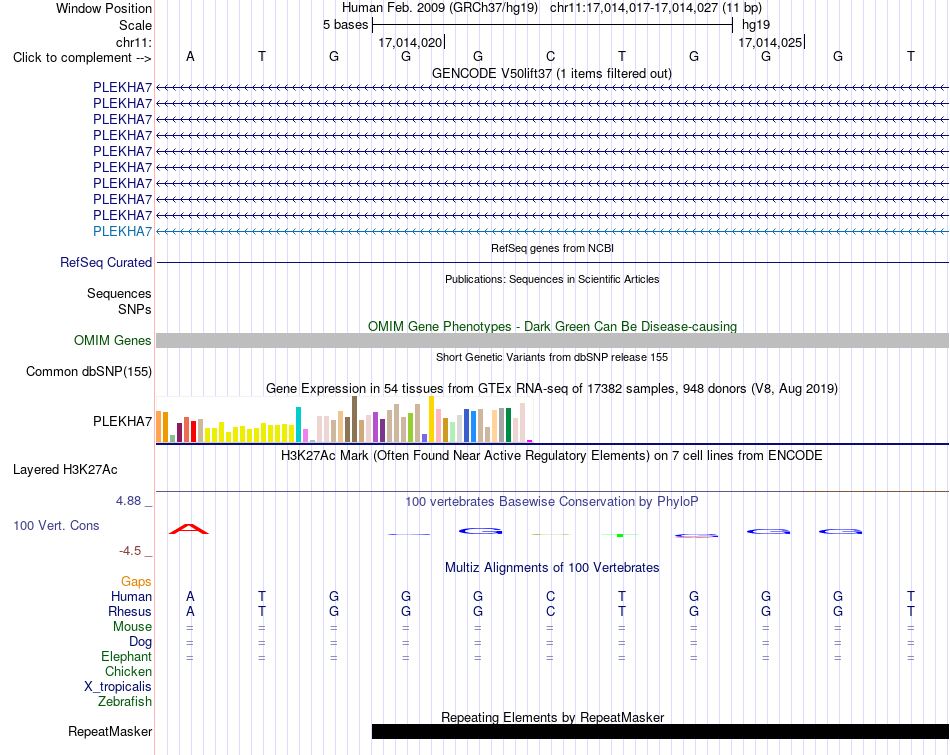The height and width of the screenshot is (755, 950).
Task: Select the Rhesus alignment row label
Action: pos(130,611)
